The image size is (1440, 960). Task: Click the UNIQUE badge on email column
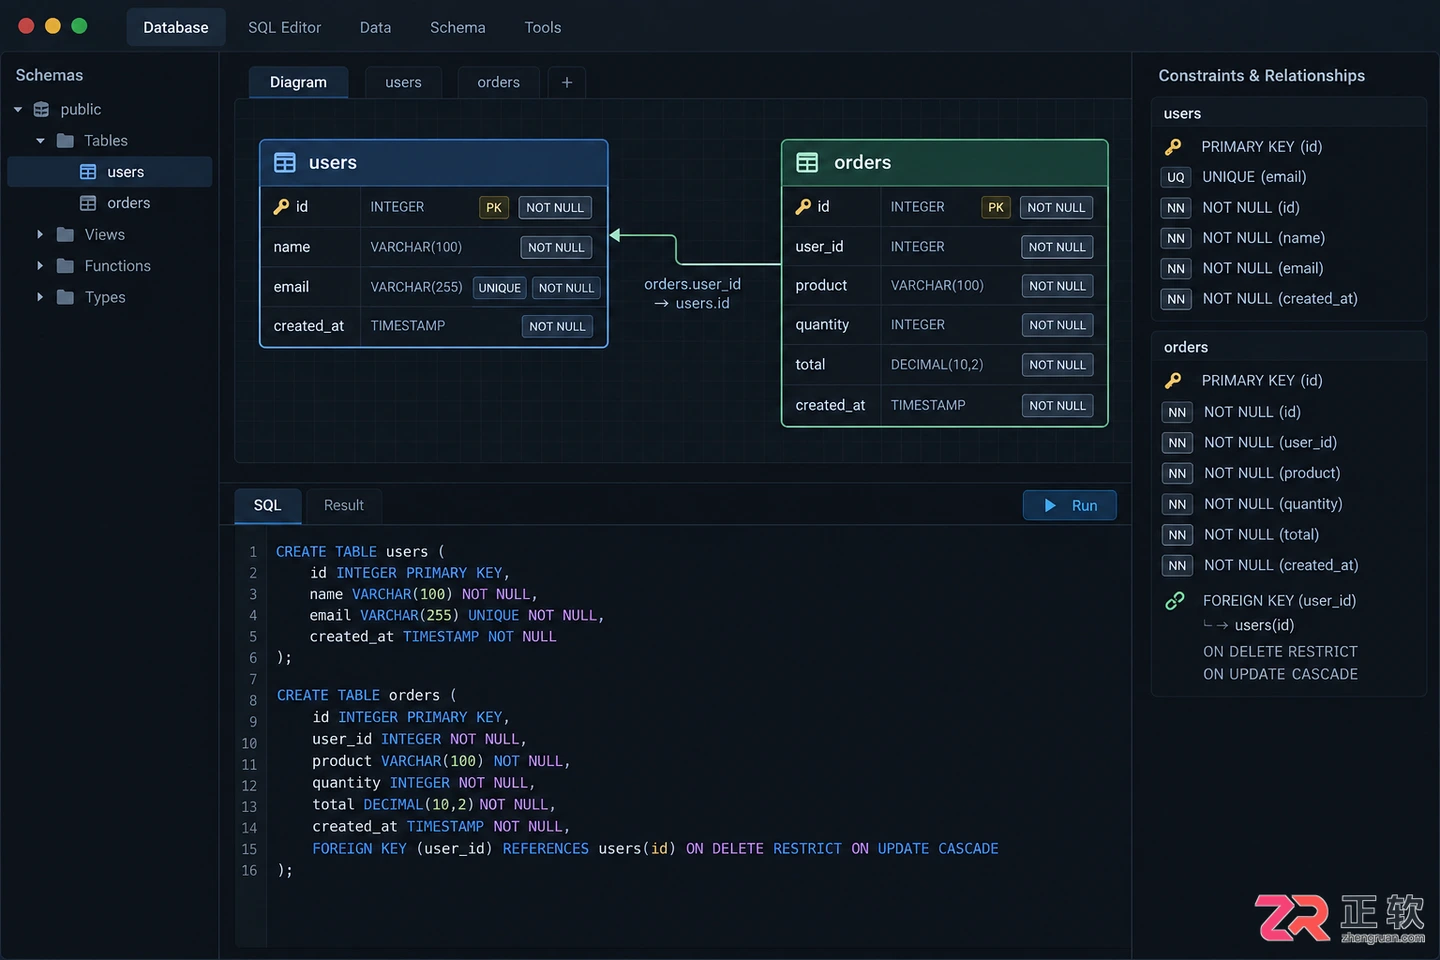499,288
